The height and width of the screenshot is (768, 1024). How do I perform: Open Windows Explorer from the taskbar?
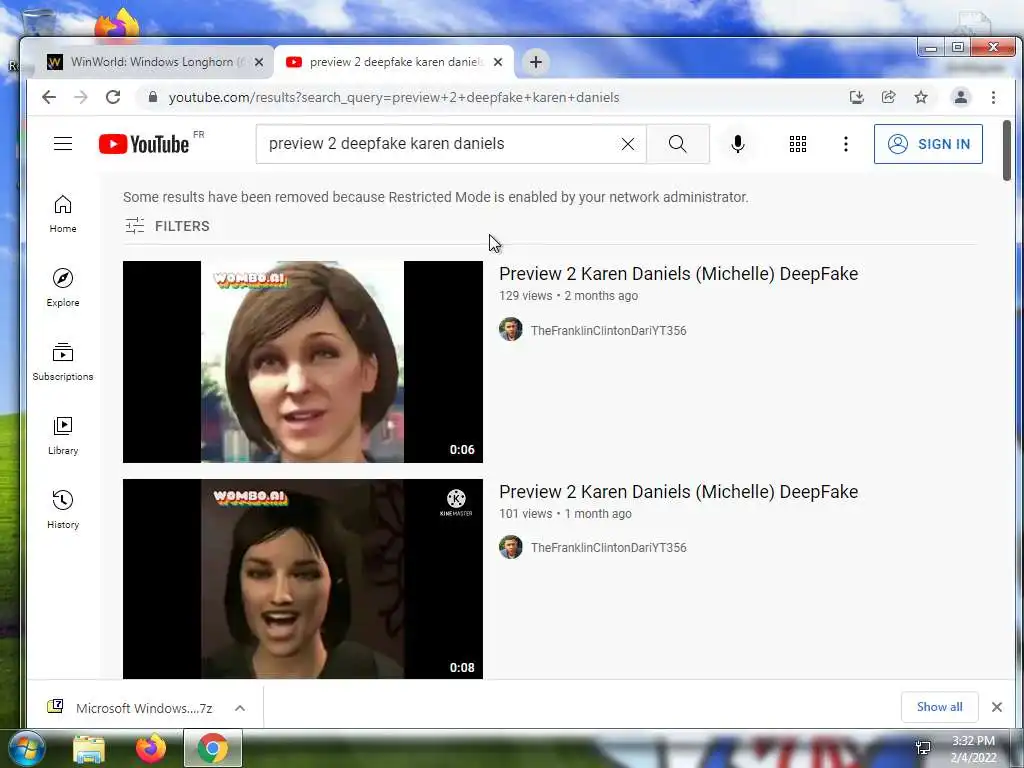tap(89, 748)
